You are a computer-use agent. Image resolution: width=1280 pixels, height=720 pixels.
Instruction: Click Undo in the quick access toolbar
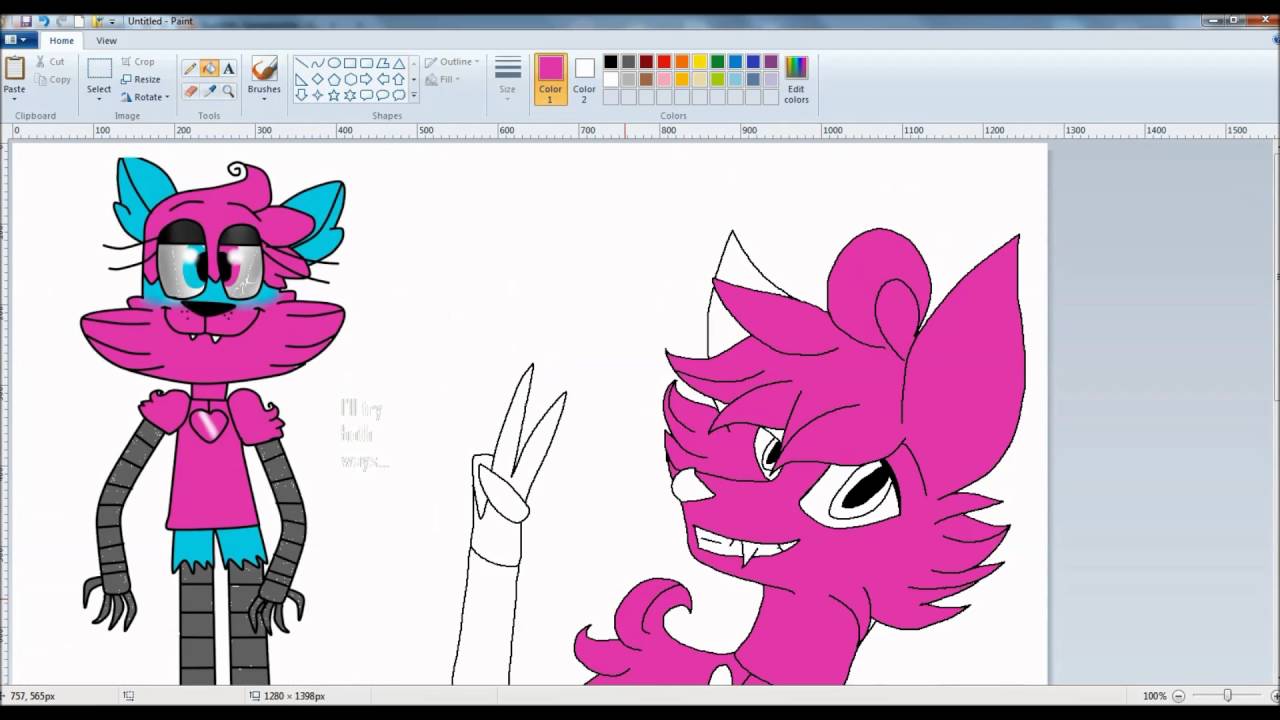coord(43,21)
